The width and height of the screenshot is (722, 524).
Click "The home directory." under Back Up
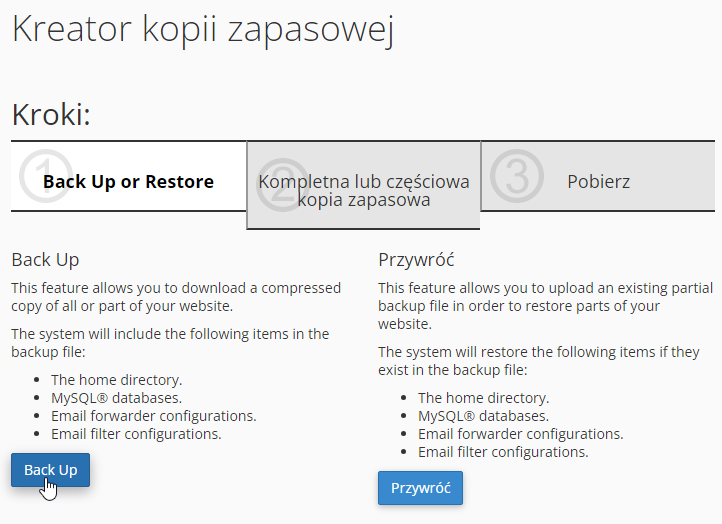[117, 380]
